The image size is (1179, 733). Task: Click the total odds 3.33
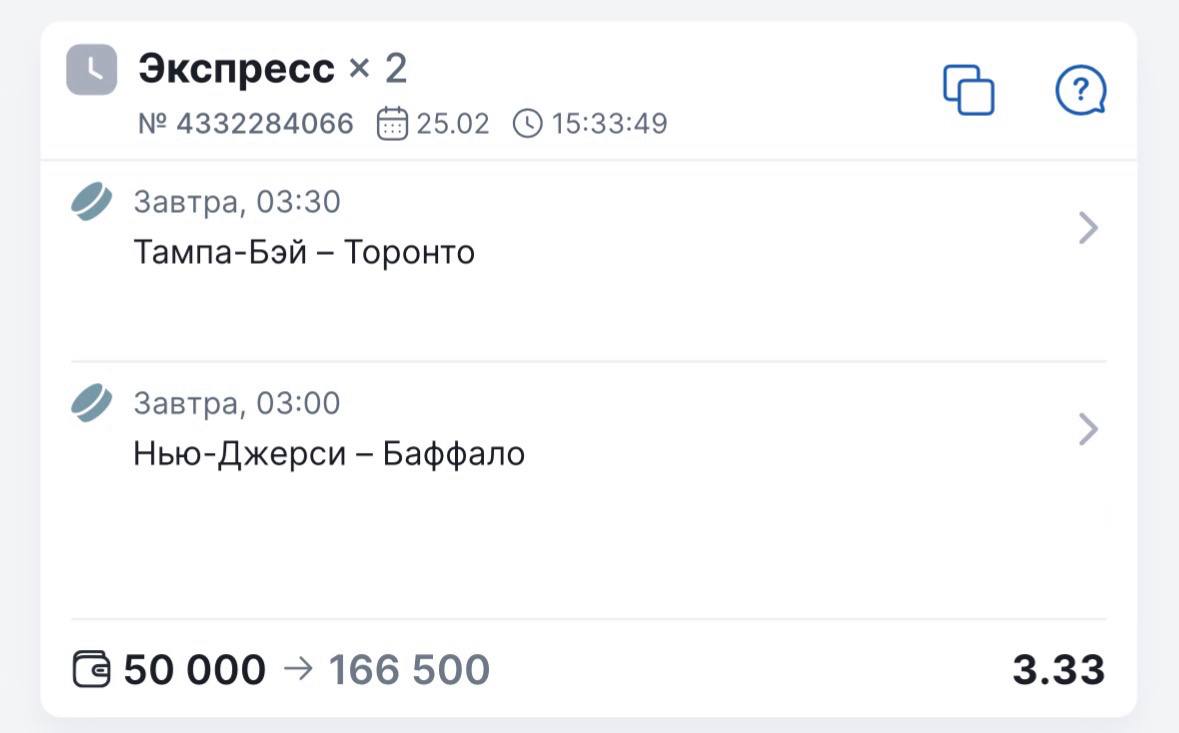pyautogui.click(x=1058, y=670)
